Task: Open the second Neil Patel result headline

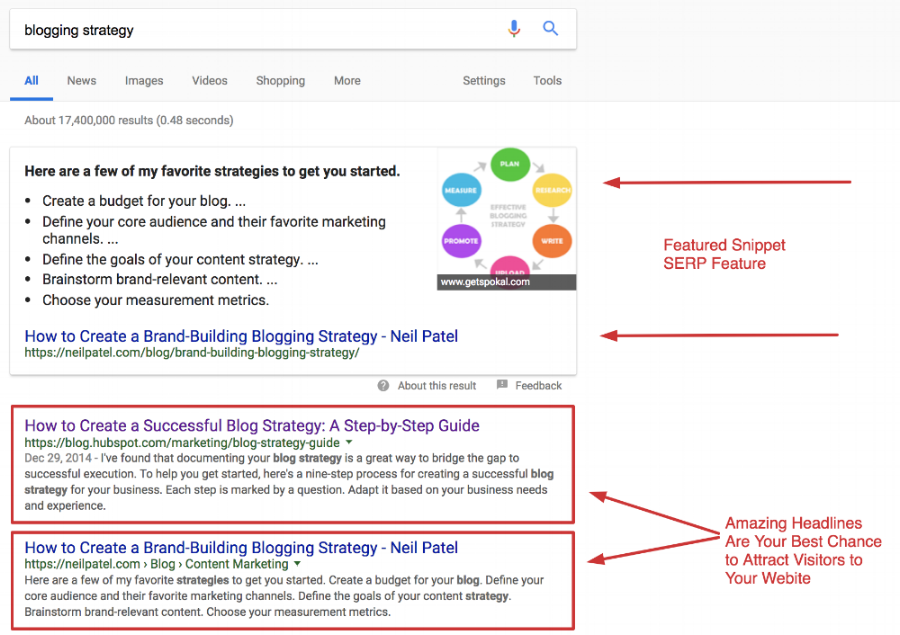Action: pyautogui.click(x=241, y=548)
